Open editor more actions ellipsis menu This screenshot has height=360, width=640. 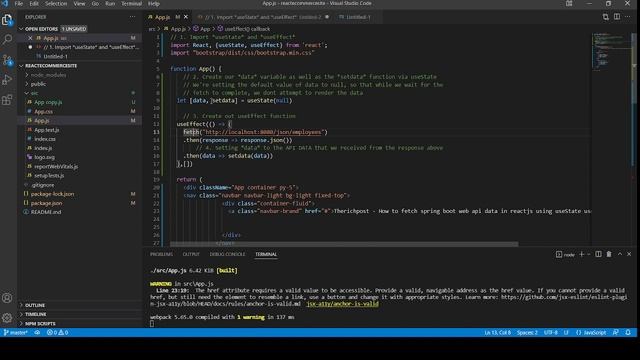628,17
